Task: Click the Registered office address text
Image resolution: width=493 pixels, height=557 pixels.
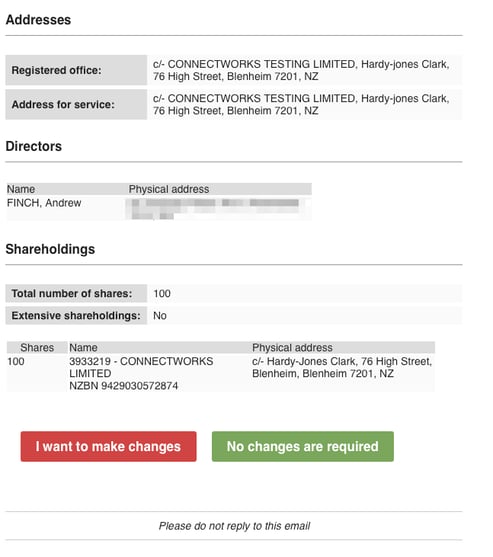Action: (x=301, y=70)
